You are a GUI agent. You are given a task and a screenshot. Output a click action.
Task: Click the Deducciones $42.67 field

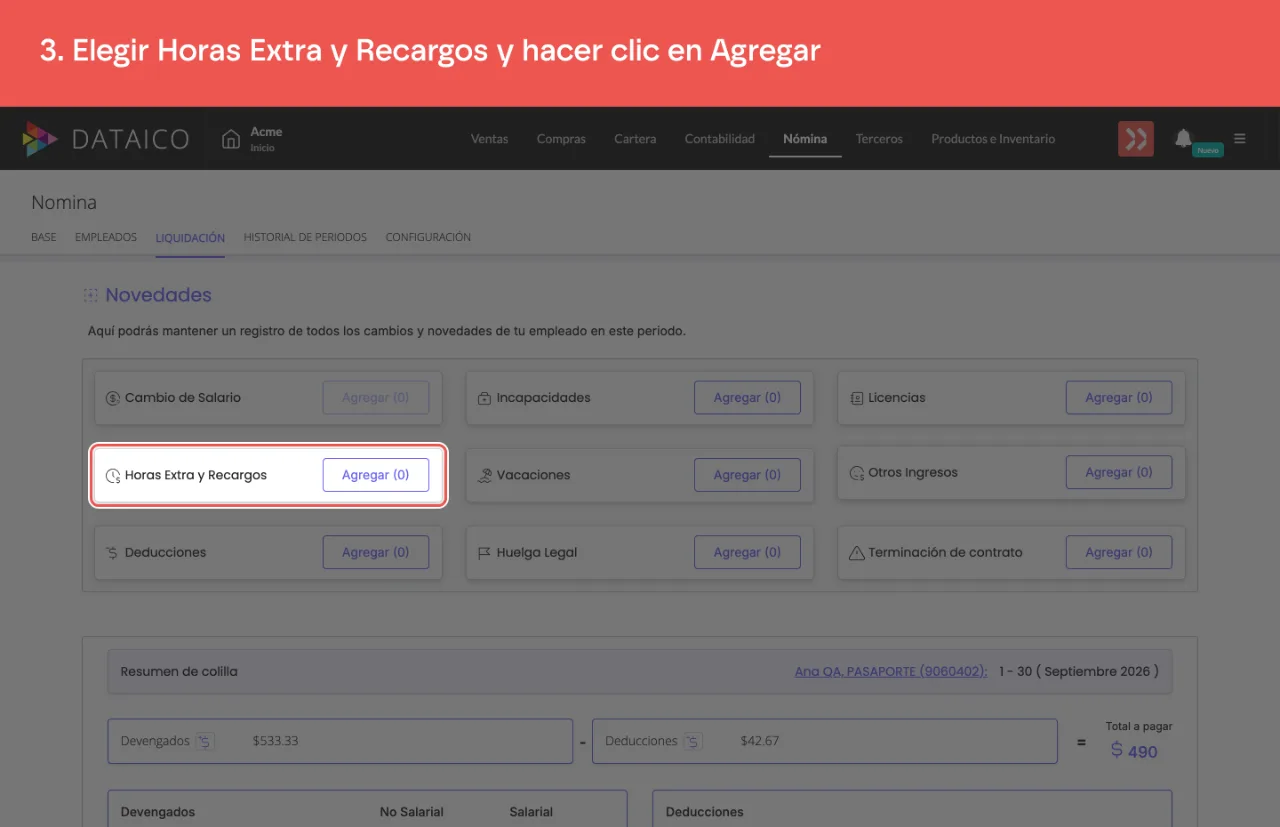825,741
